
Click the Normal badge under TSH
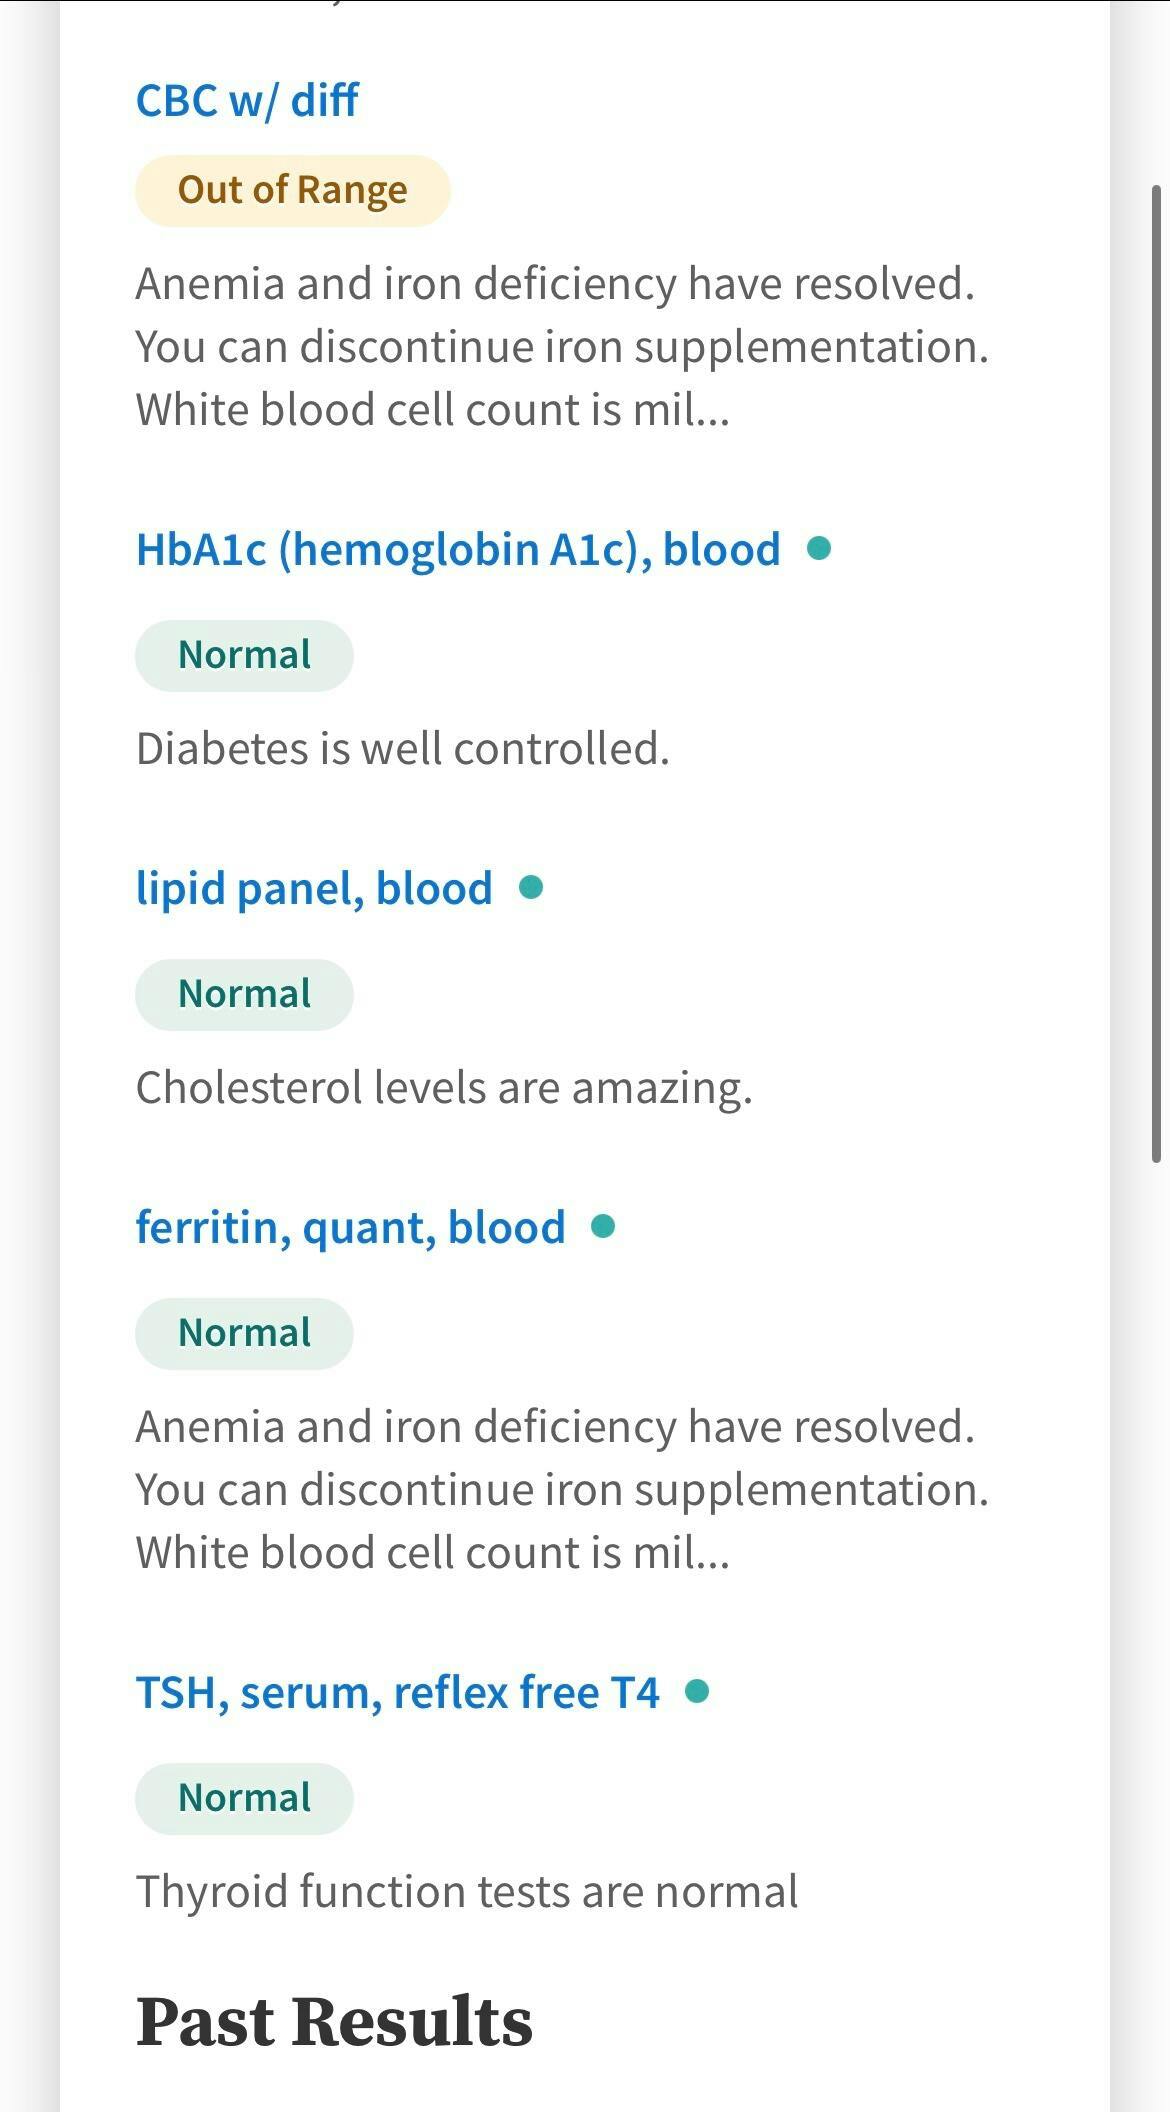(x=244, y=1799)
